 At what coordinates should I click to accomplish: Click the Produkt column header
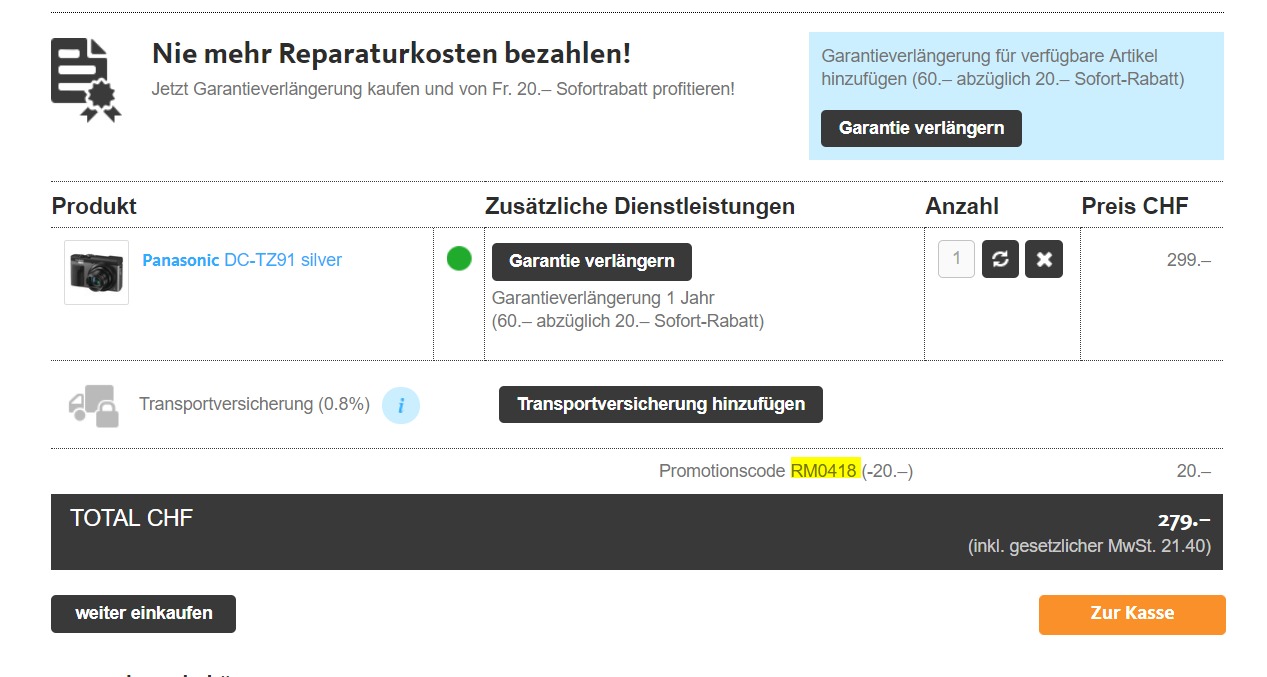(x=94, y=206)
